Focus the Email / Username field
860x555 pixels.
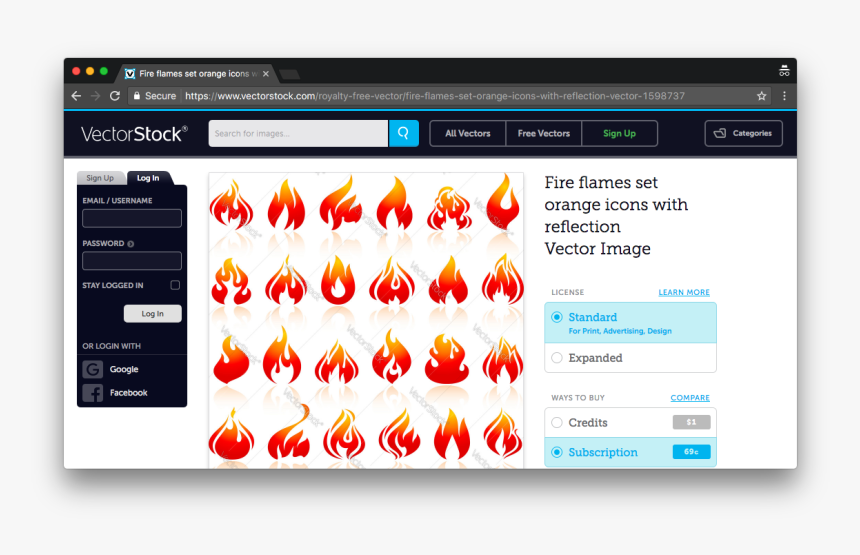coord(132,218)
